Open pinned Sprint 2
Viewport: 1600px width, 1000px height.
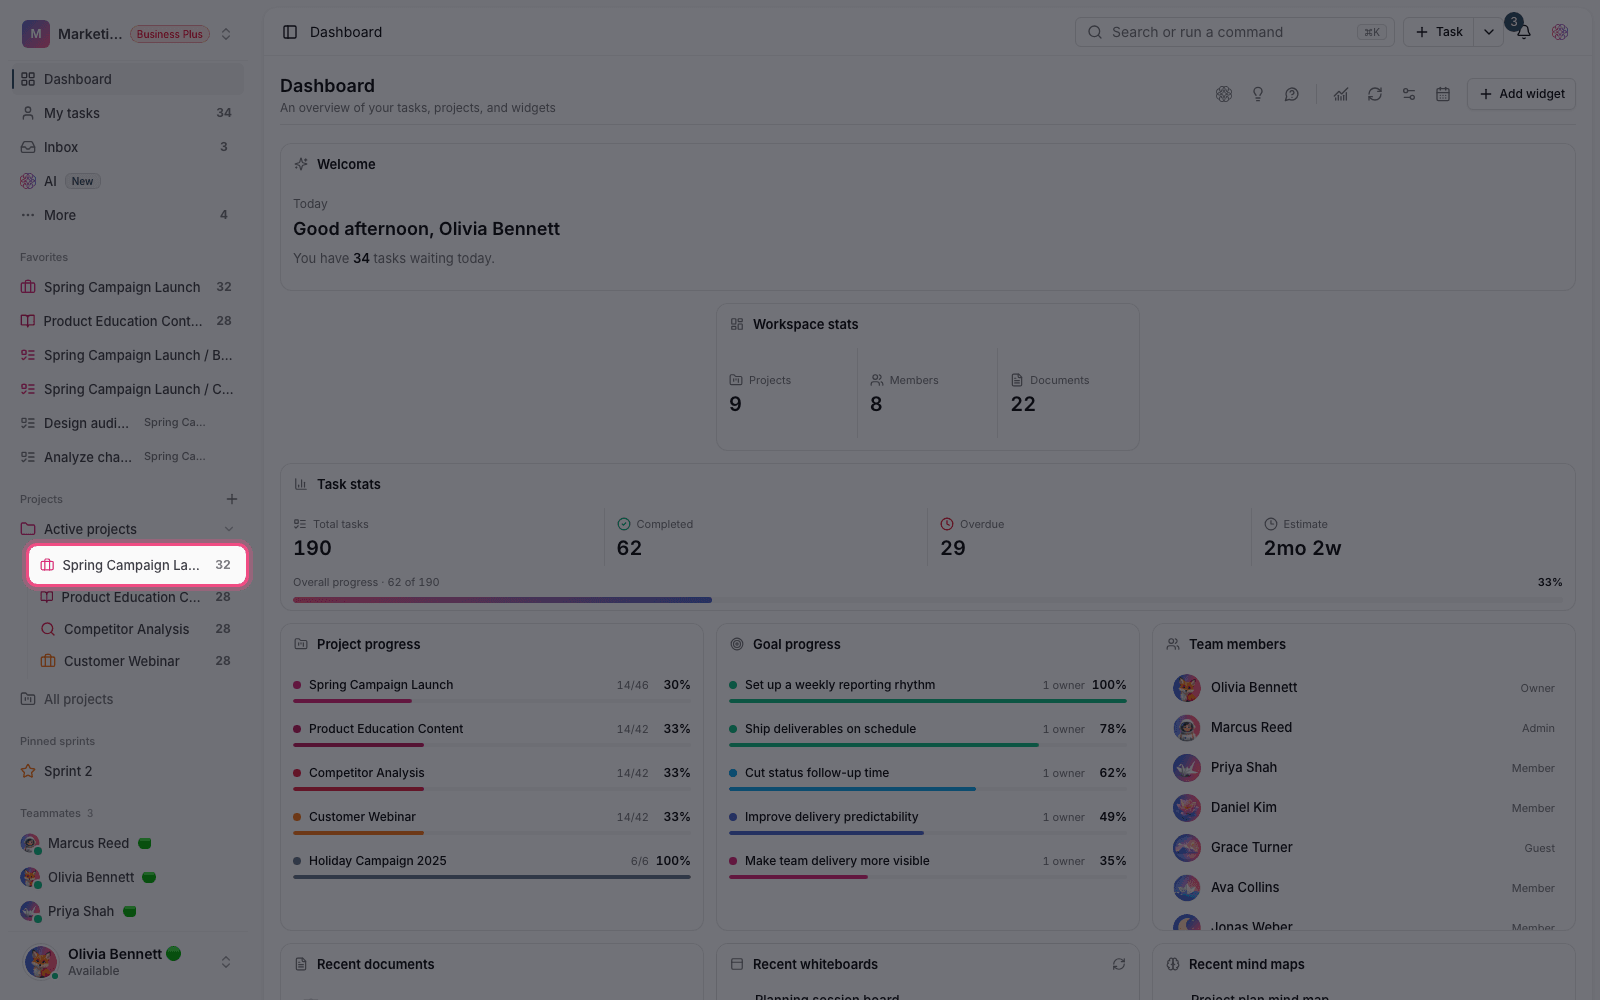[128, 771]
